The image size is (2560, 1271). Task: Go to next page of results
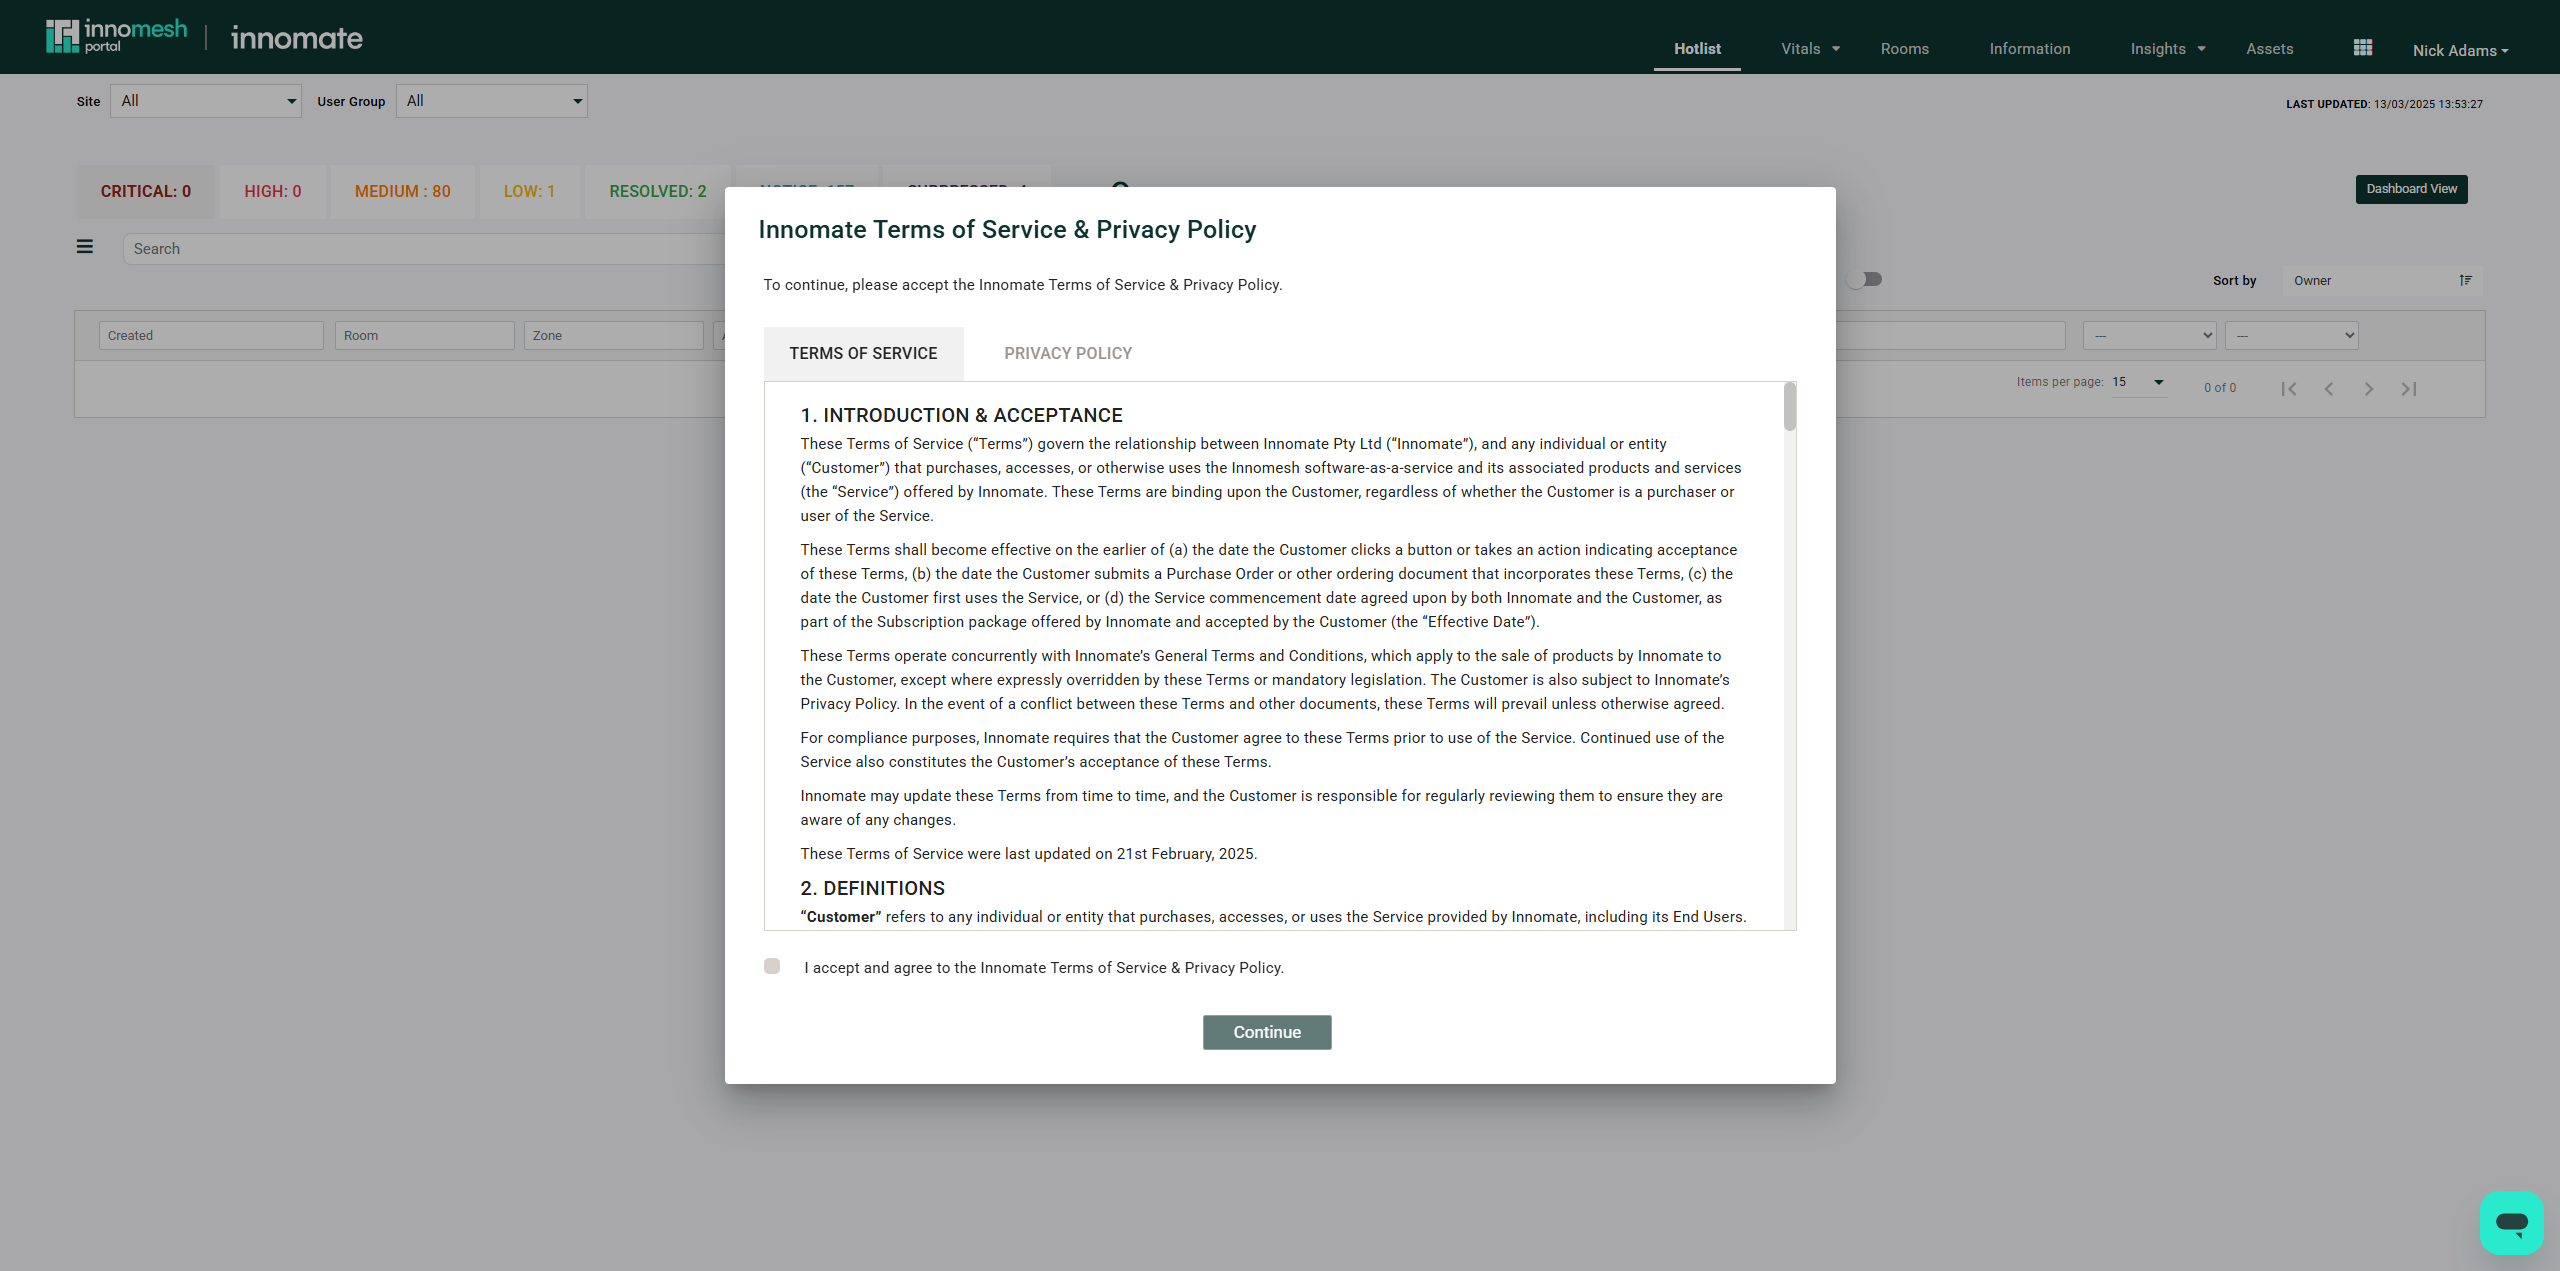point(2369,389)
